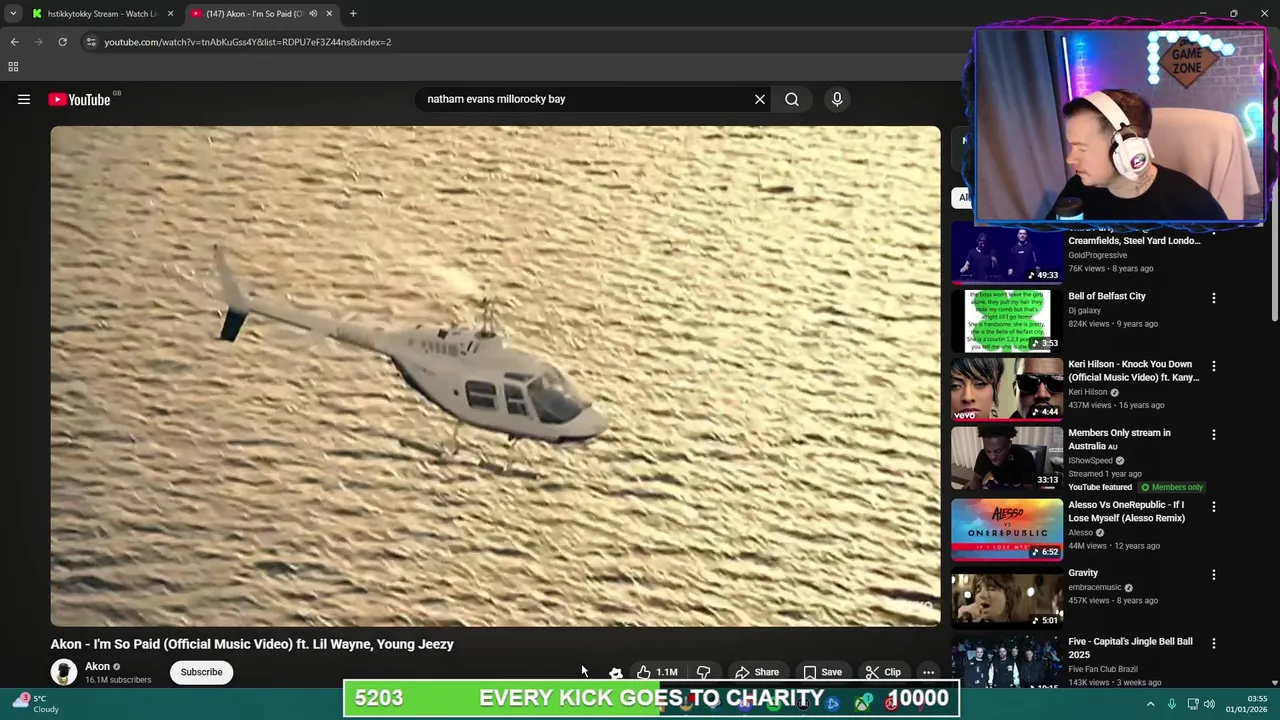Screen dimensions: 1280x720
Task: Visit the embracemusic channel
Action: 1094,587
